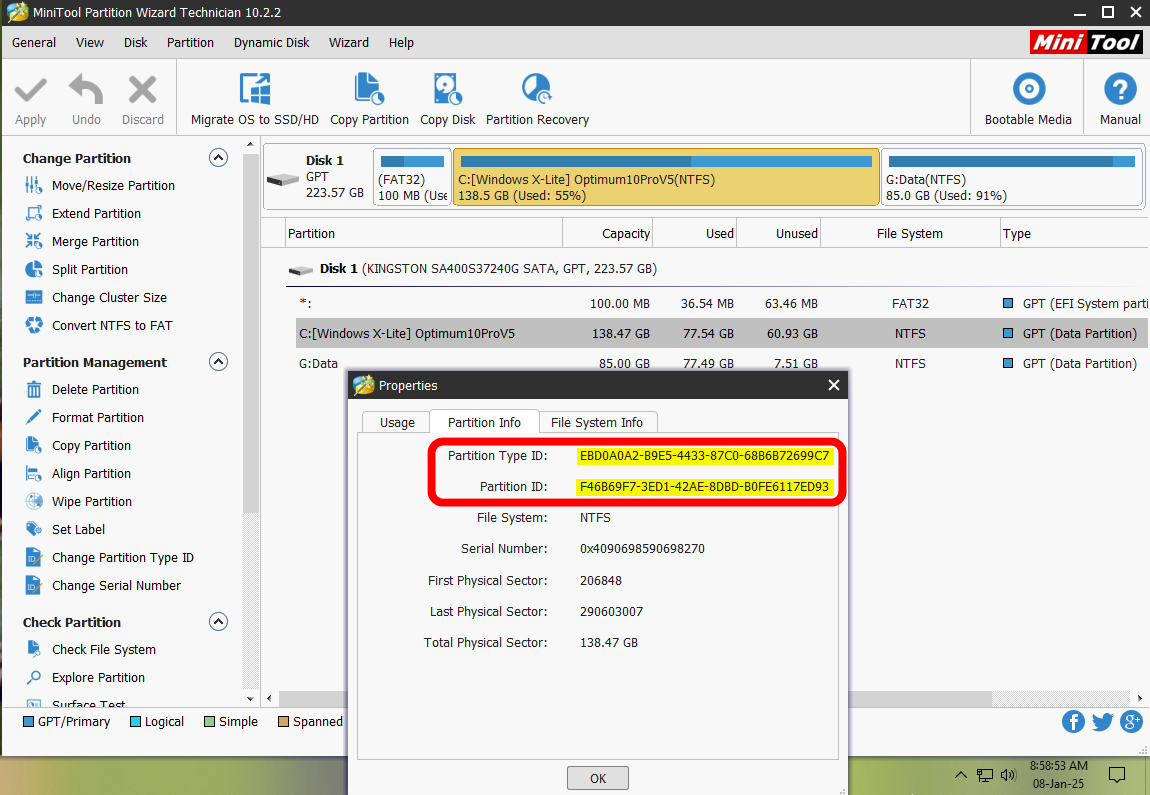
Task: Select the Partition Info tab
Action: 484,422
